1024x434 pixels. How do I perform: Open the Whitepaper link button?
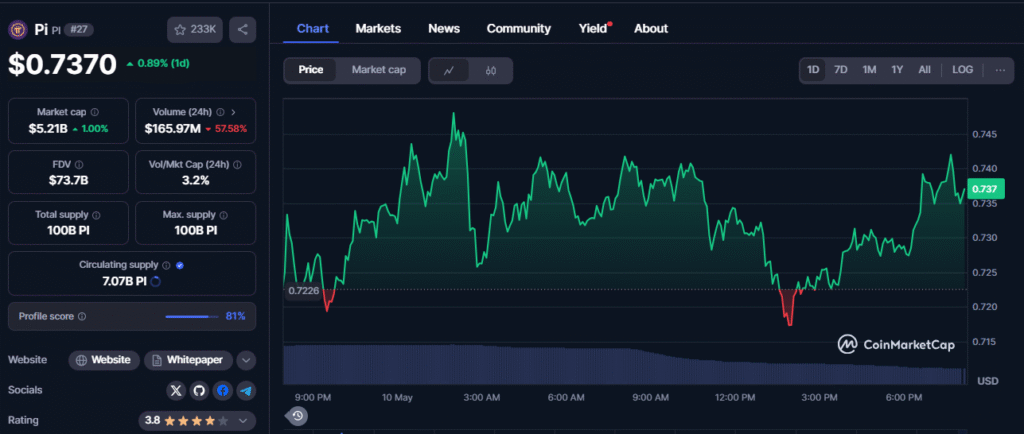189,360
